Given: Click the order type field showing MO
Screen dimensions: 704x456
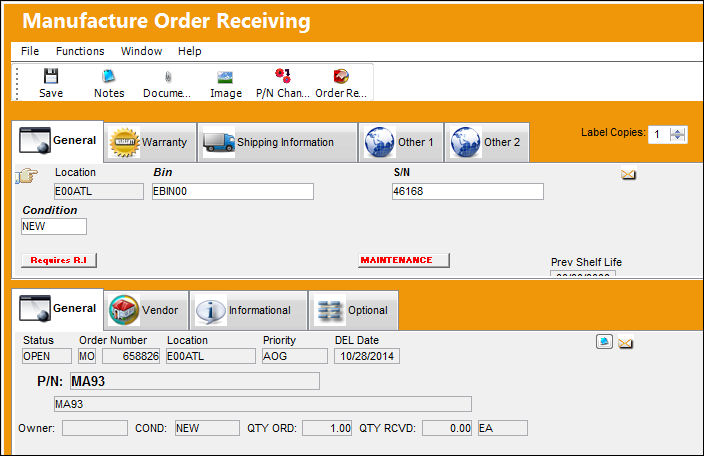Looking at the screenshot, I should (87, 356).
